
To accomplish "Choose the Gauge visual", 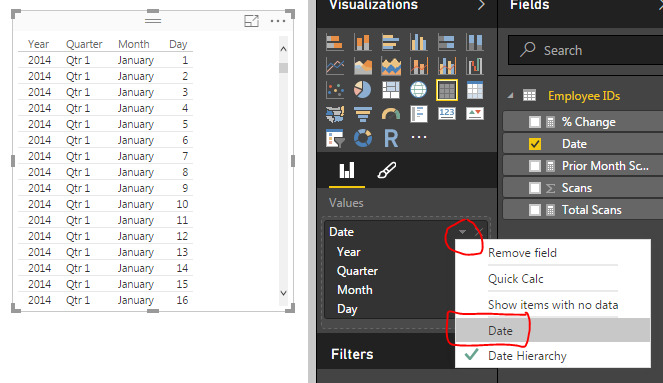I will [391, 114].
